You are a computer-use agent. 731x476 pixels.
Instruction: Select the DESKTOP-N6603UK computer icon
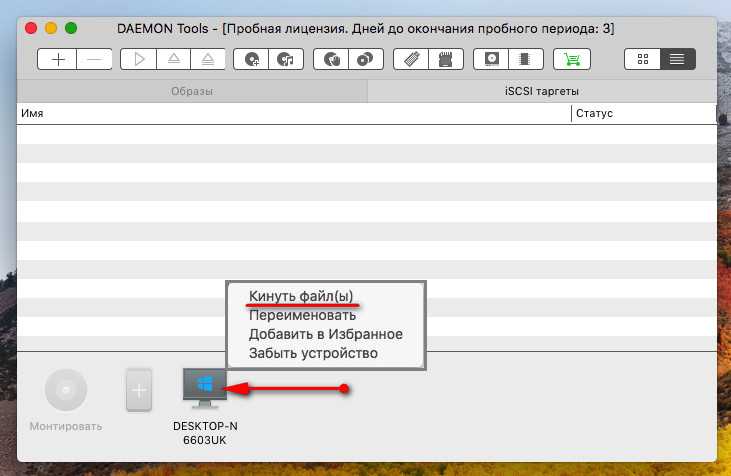tap(205, 389)
